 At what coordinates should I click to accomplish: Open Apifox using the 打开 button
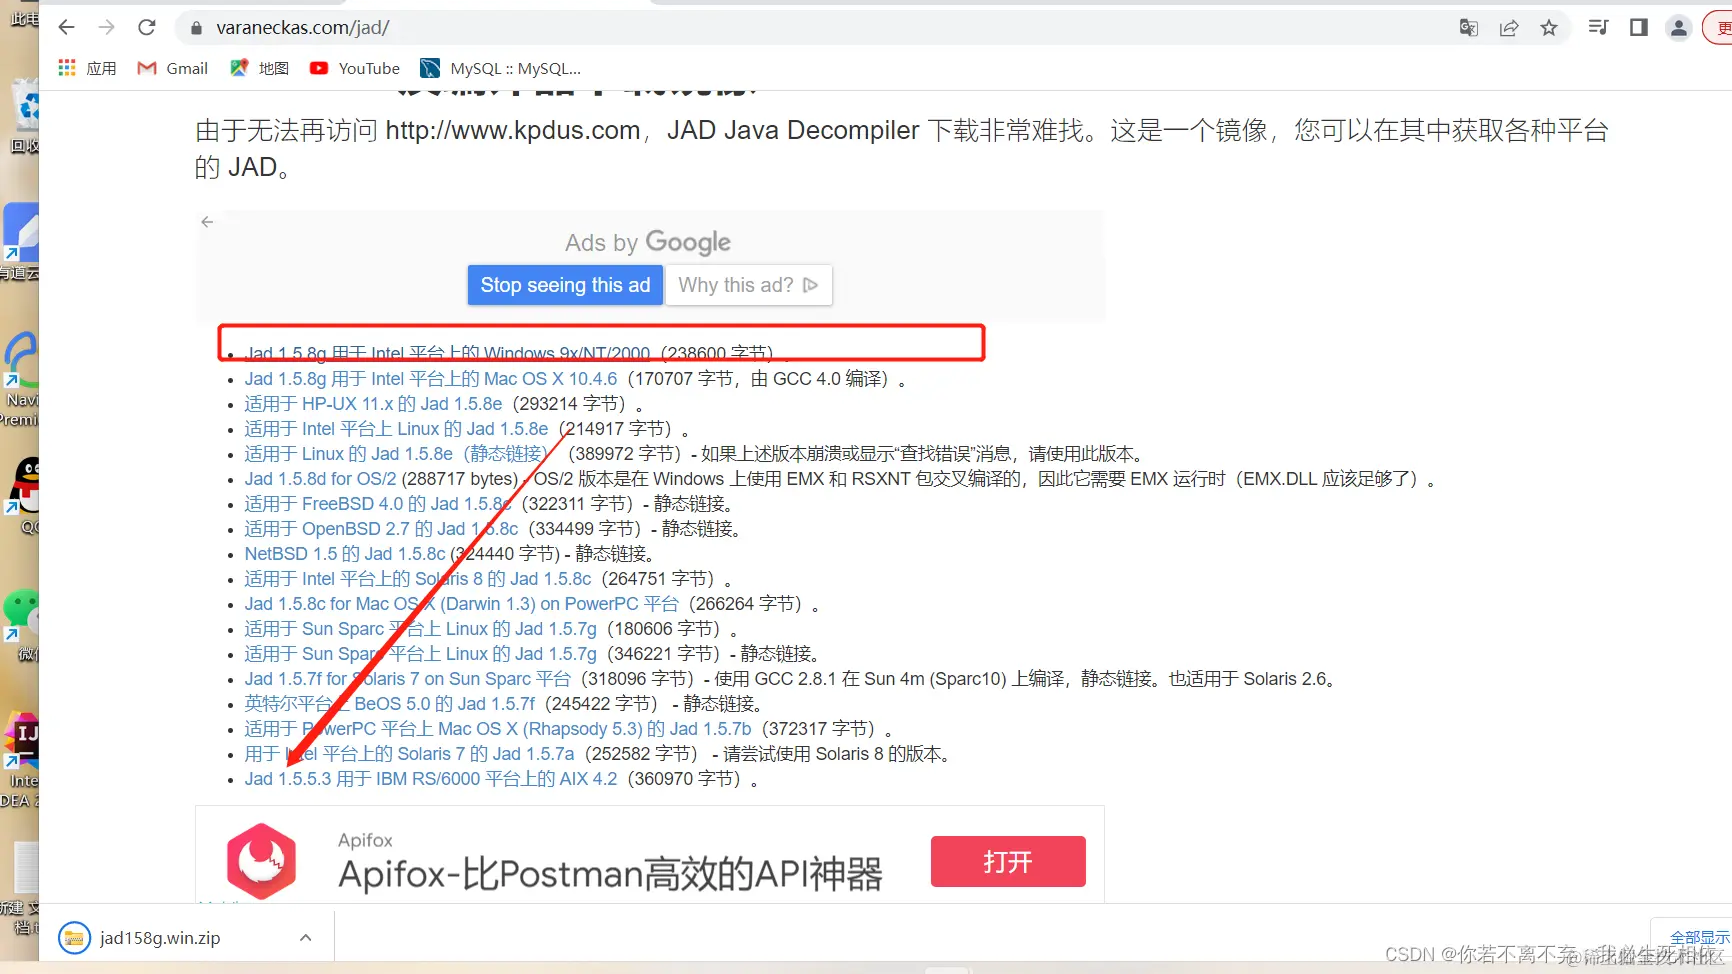pyautogui.click(x=1007, y=861)
